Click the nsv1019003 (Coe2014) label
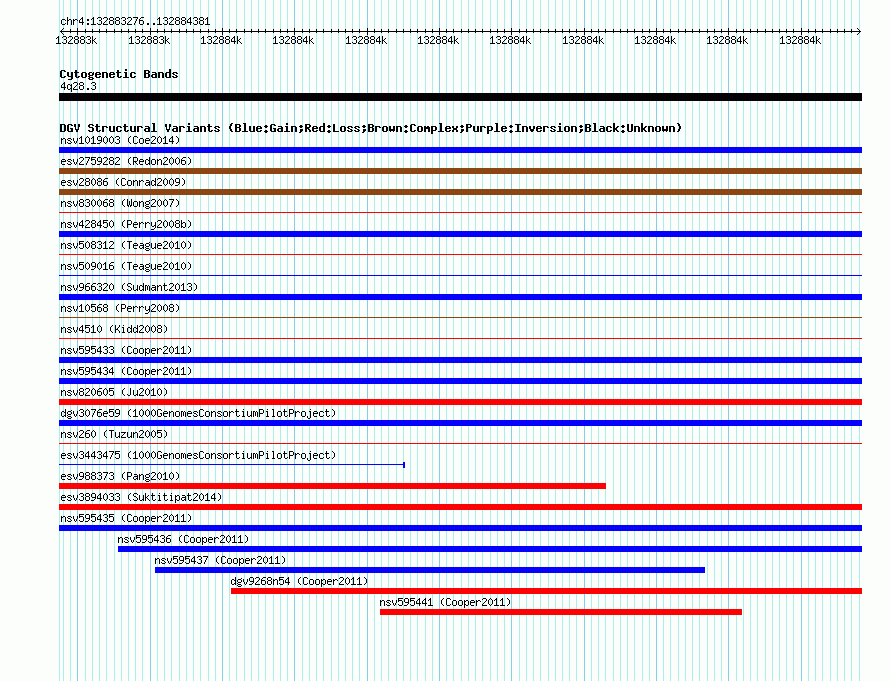890x681 pixels. pyautogui.click(x=120, y=140)
